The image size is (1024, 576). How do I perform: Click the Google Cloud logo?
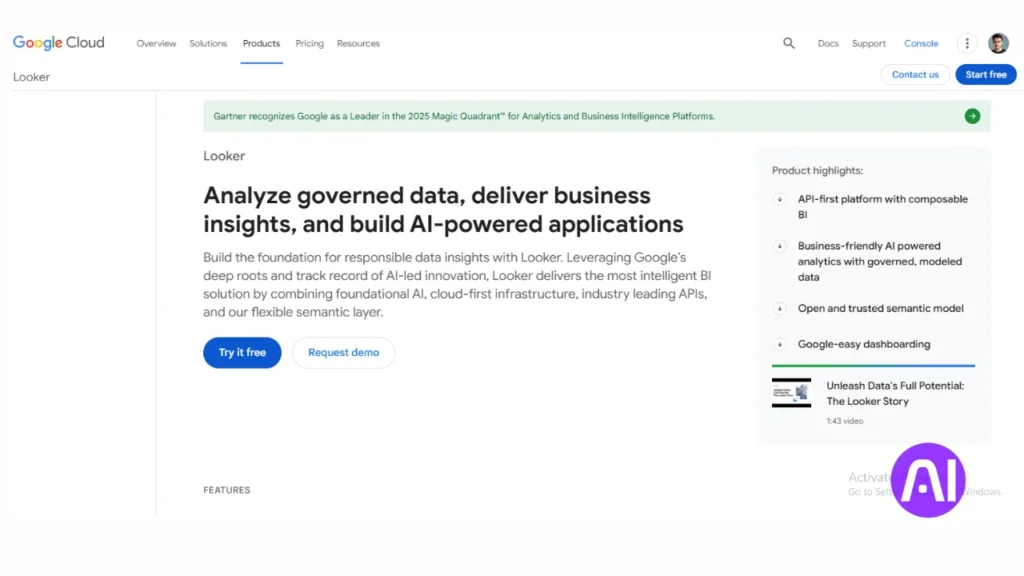point(58,42)
